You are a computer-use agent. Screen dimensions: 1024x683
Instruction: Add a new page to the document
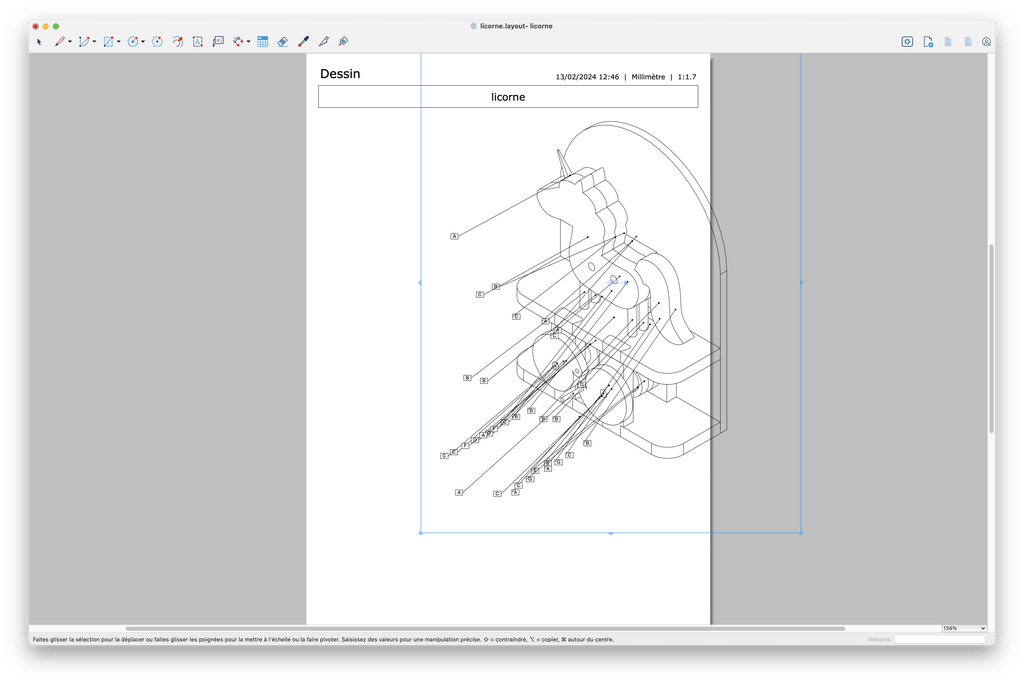click(928, 42)
